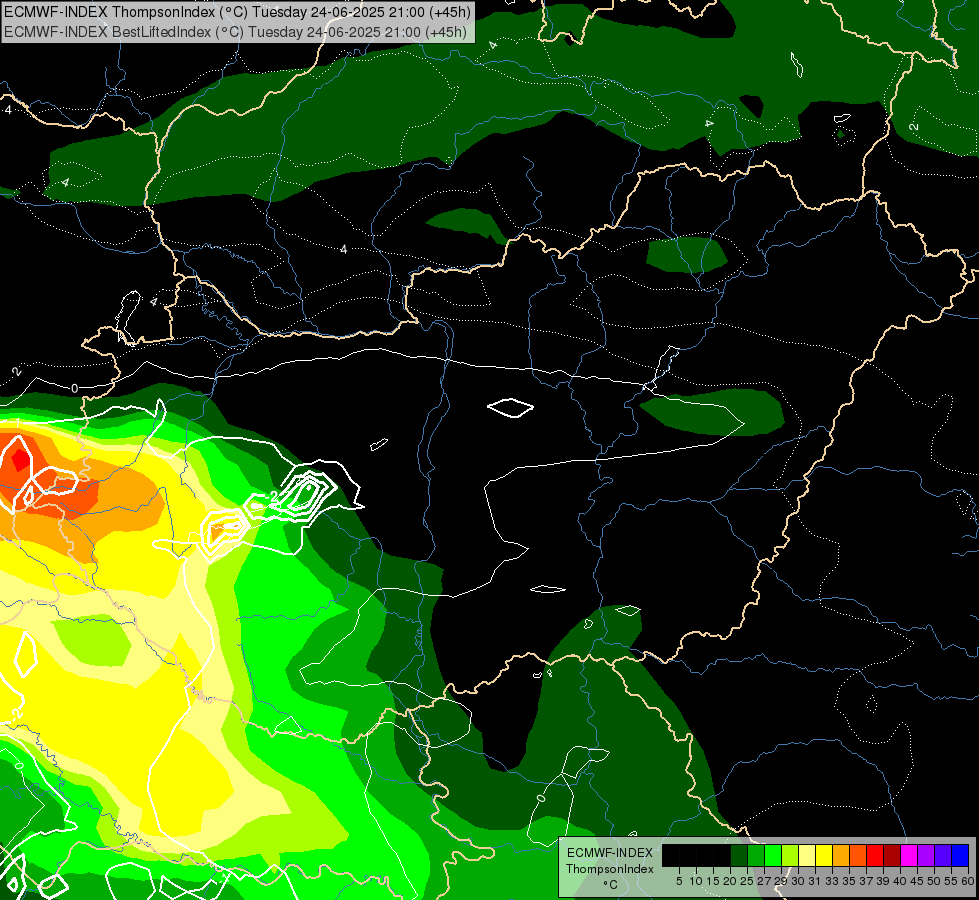Select the purple 45–50 legend swatch

(926, 855)
